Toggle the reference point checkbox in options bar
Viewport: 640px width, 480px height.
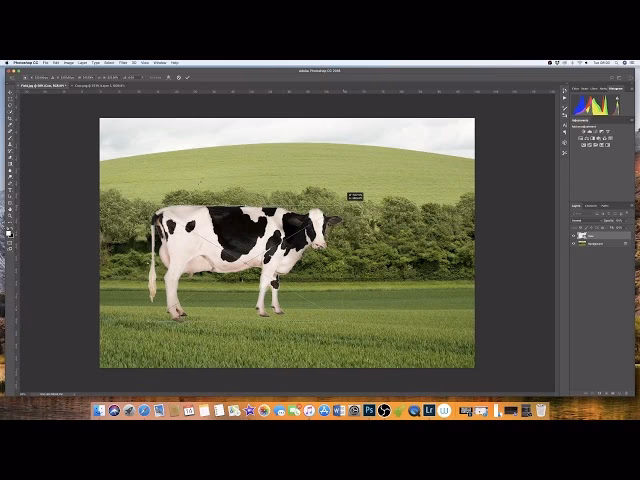click(x=25, y=78)
